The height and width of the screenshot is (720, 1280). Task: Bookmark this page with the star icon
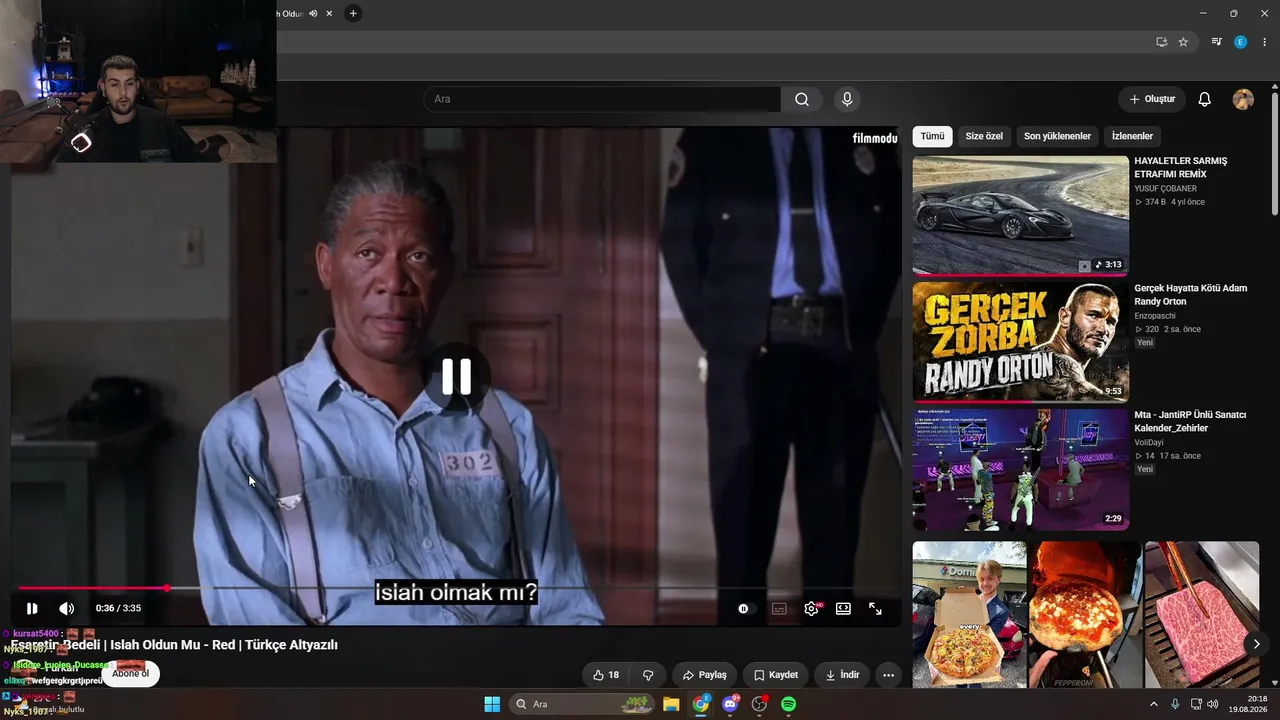coord(1183,42)
